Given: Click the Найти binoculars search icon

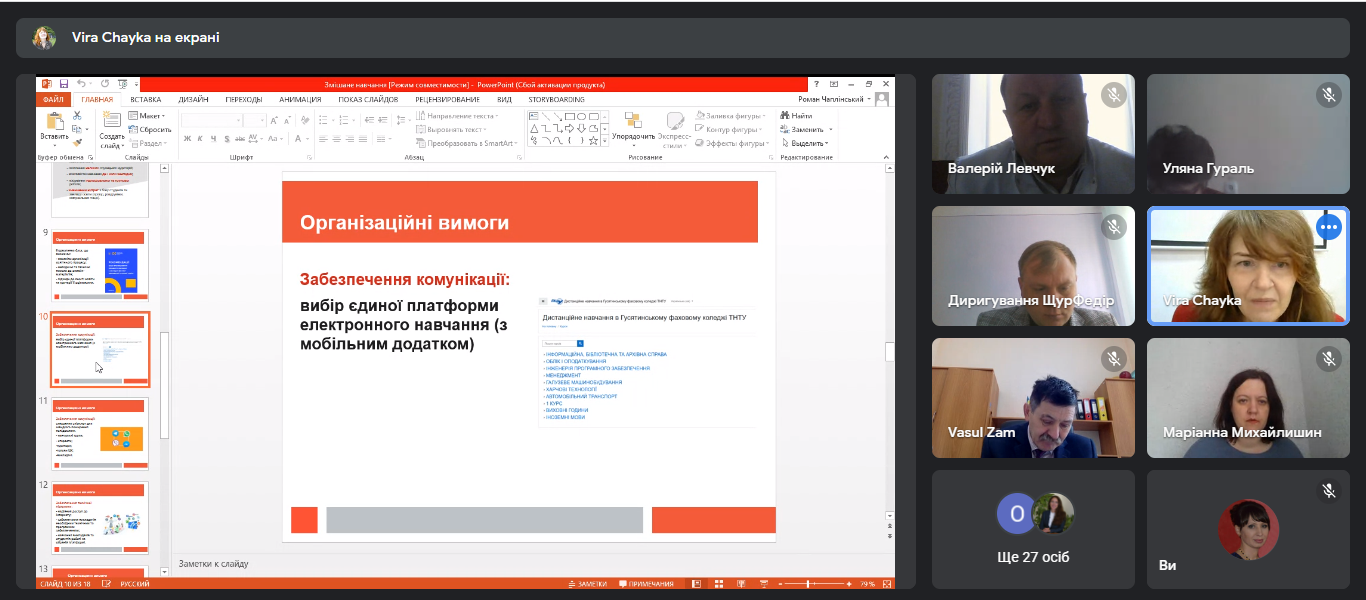Looking at the screenshot, I should [x=785, y=116].
